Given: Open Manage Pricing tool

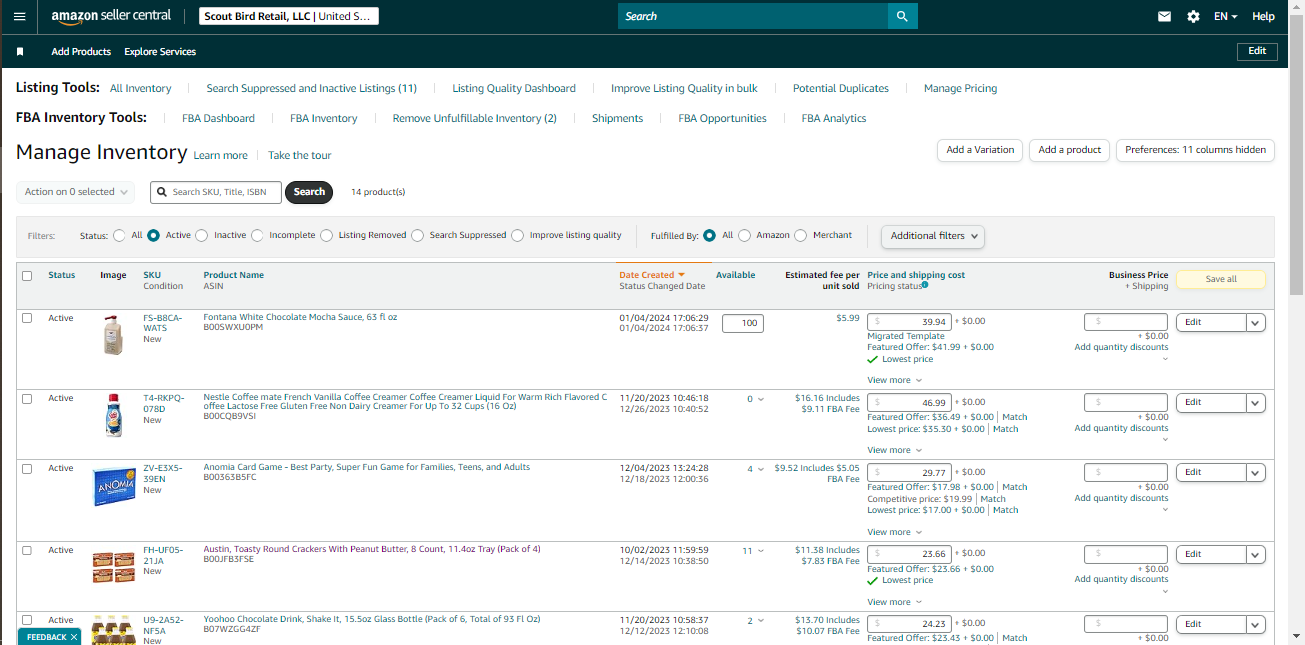Looking at the screenshot, I should click(x=960, y=88).
